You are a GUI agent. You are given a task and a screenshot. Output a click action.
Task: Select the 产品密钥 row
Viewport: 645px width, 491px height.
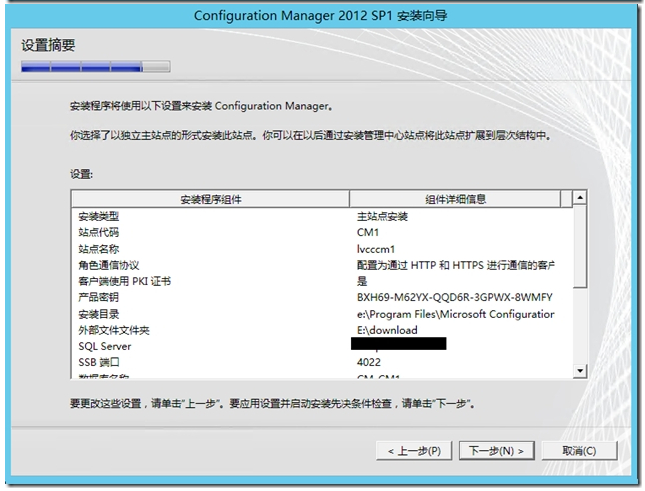(322, 297)
